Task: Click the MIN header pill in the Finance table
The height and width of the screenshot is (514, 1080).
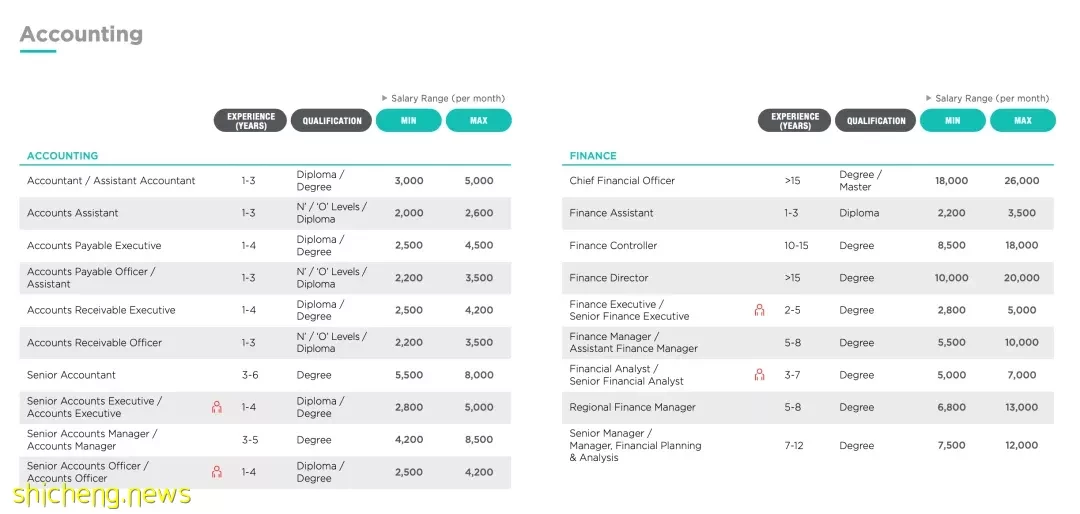Action: coord(953,121)
